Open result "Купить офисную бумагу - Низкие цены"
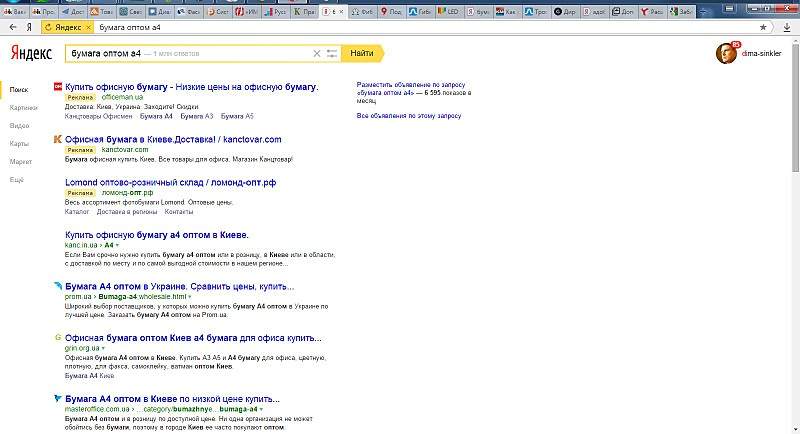 (192, 87)
